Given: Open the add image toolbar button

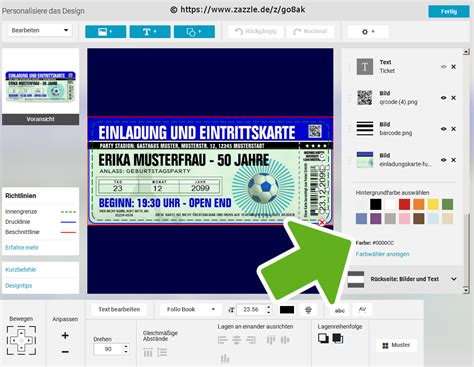Looking at the screenshot, I should coord(105,32).
